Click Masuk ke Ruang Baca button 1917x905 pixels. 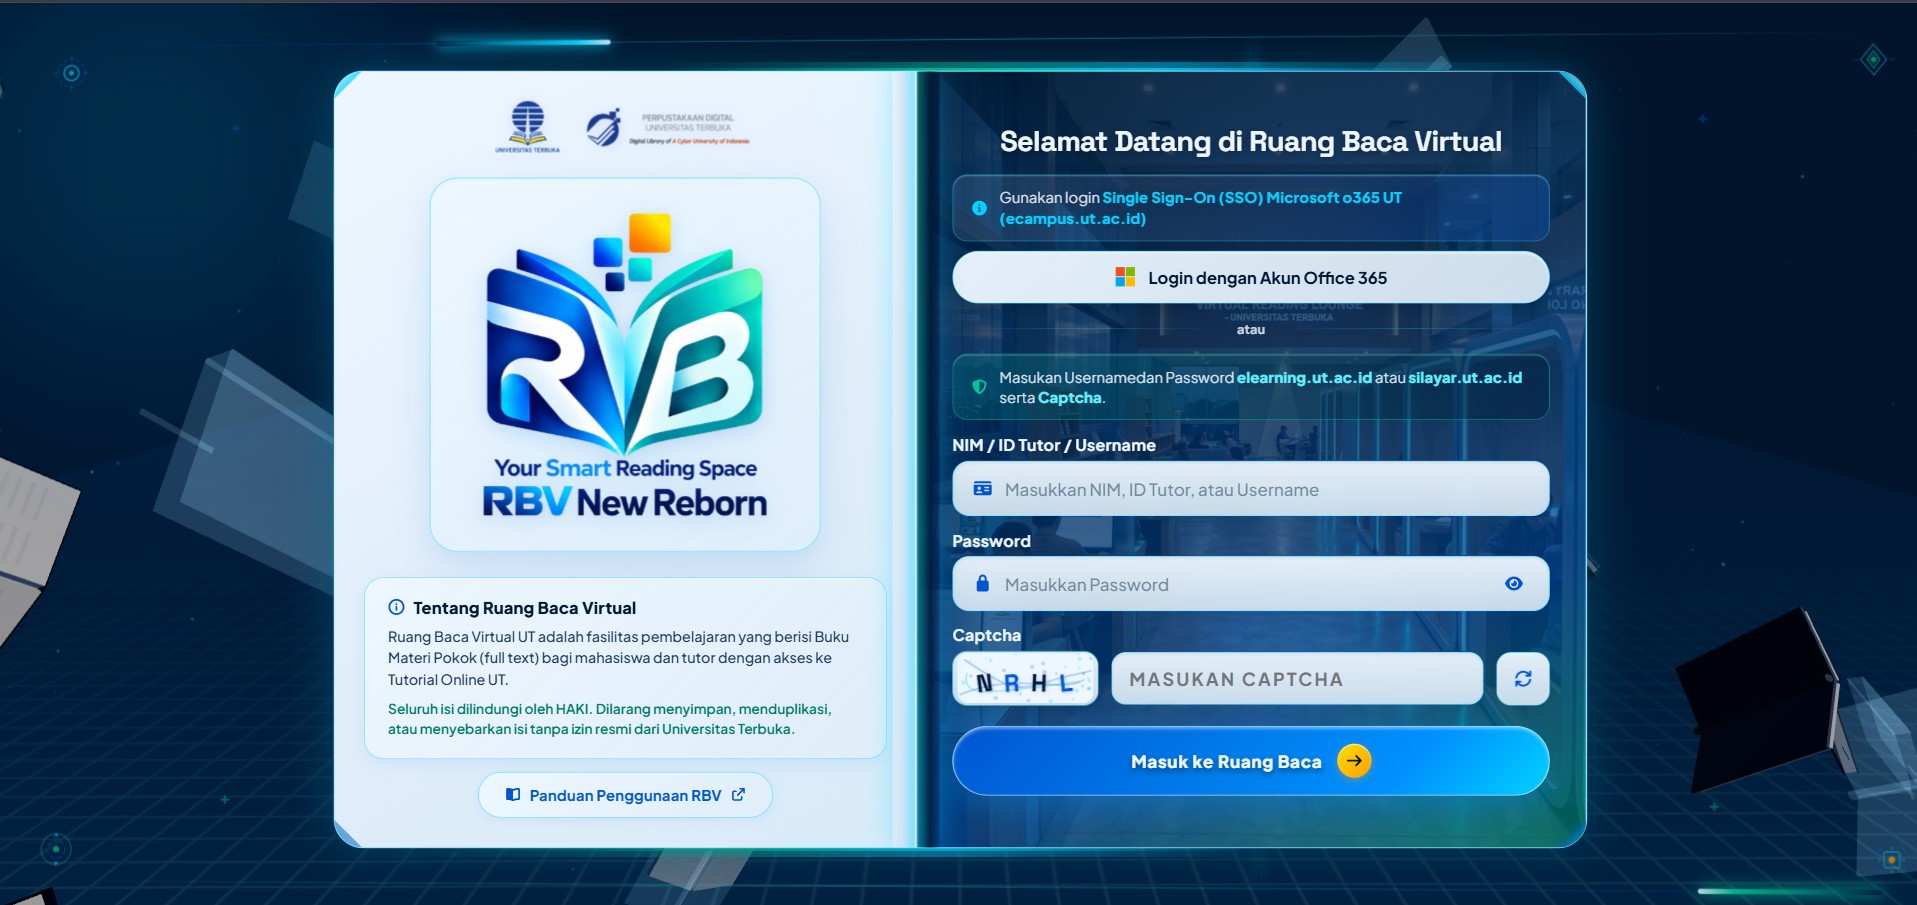click(x=1250, y=761)
